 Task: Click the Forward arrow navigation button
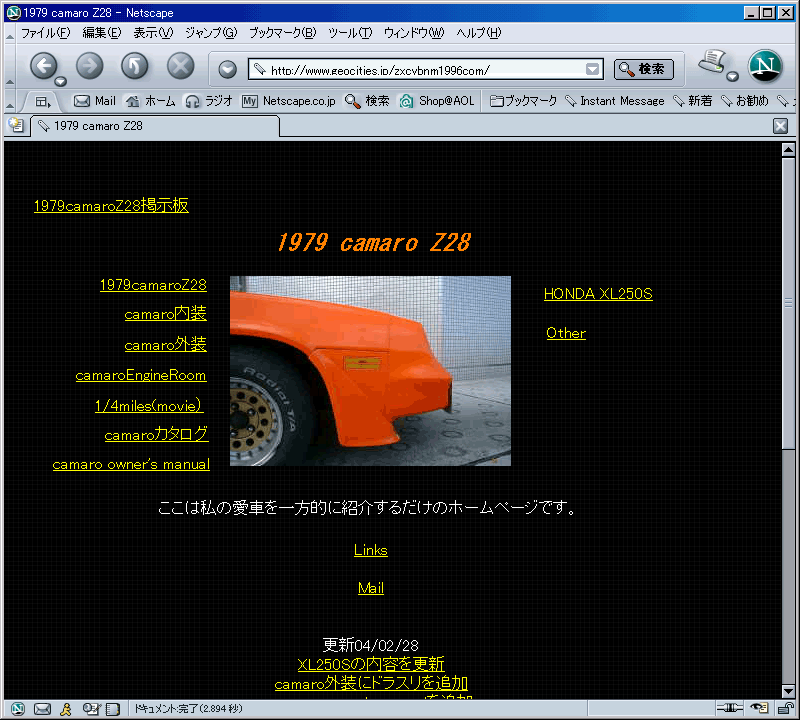tap(90, 66)
